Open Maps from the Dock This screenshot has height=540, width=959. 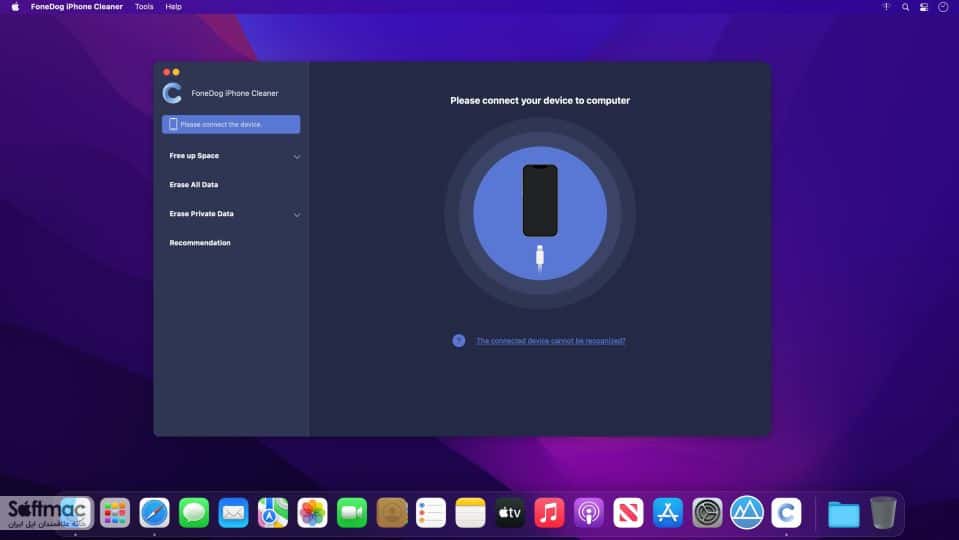273,512
